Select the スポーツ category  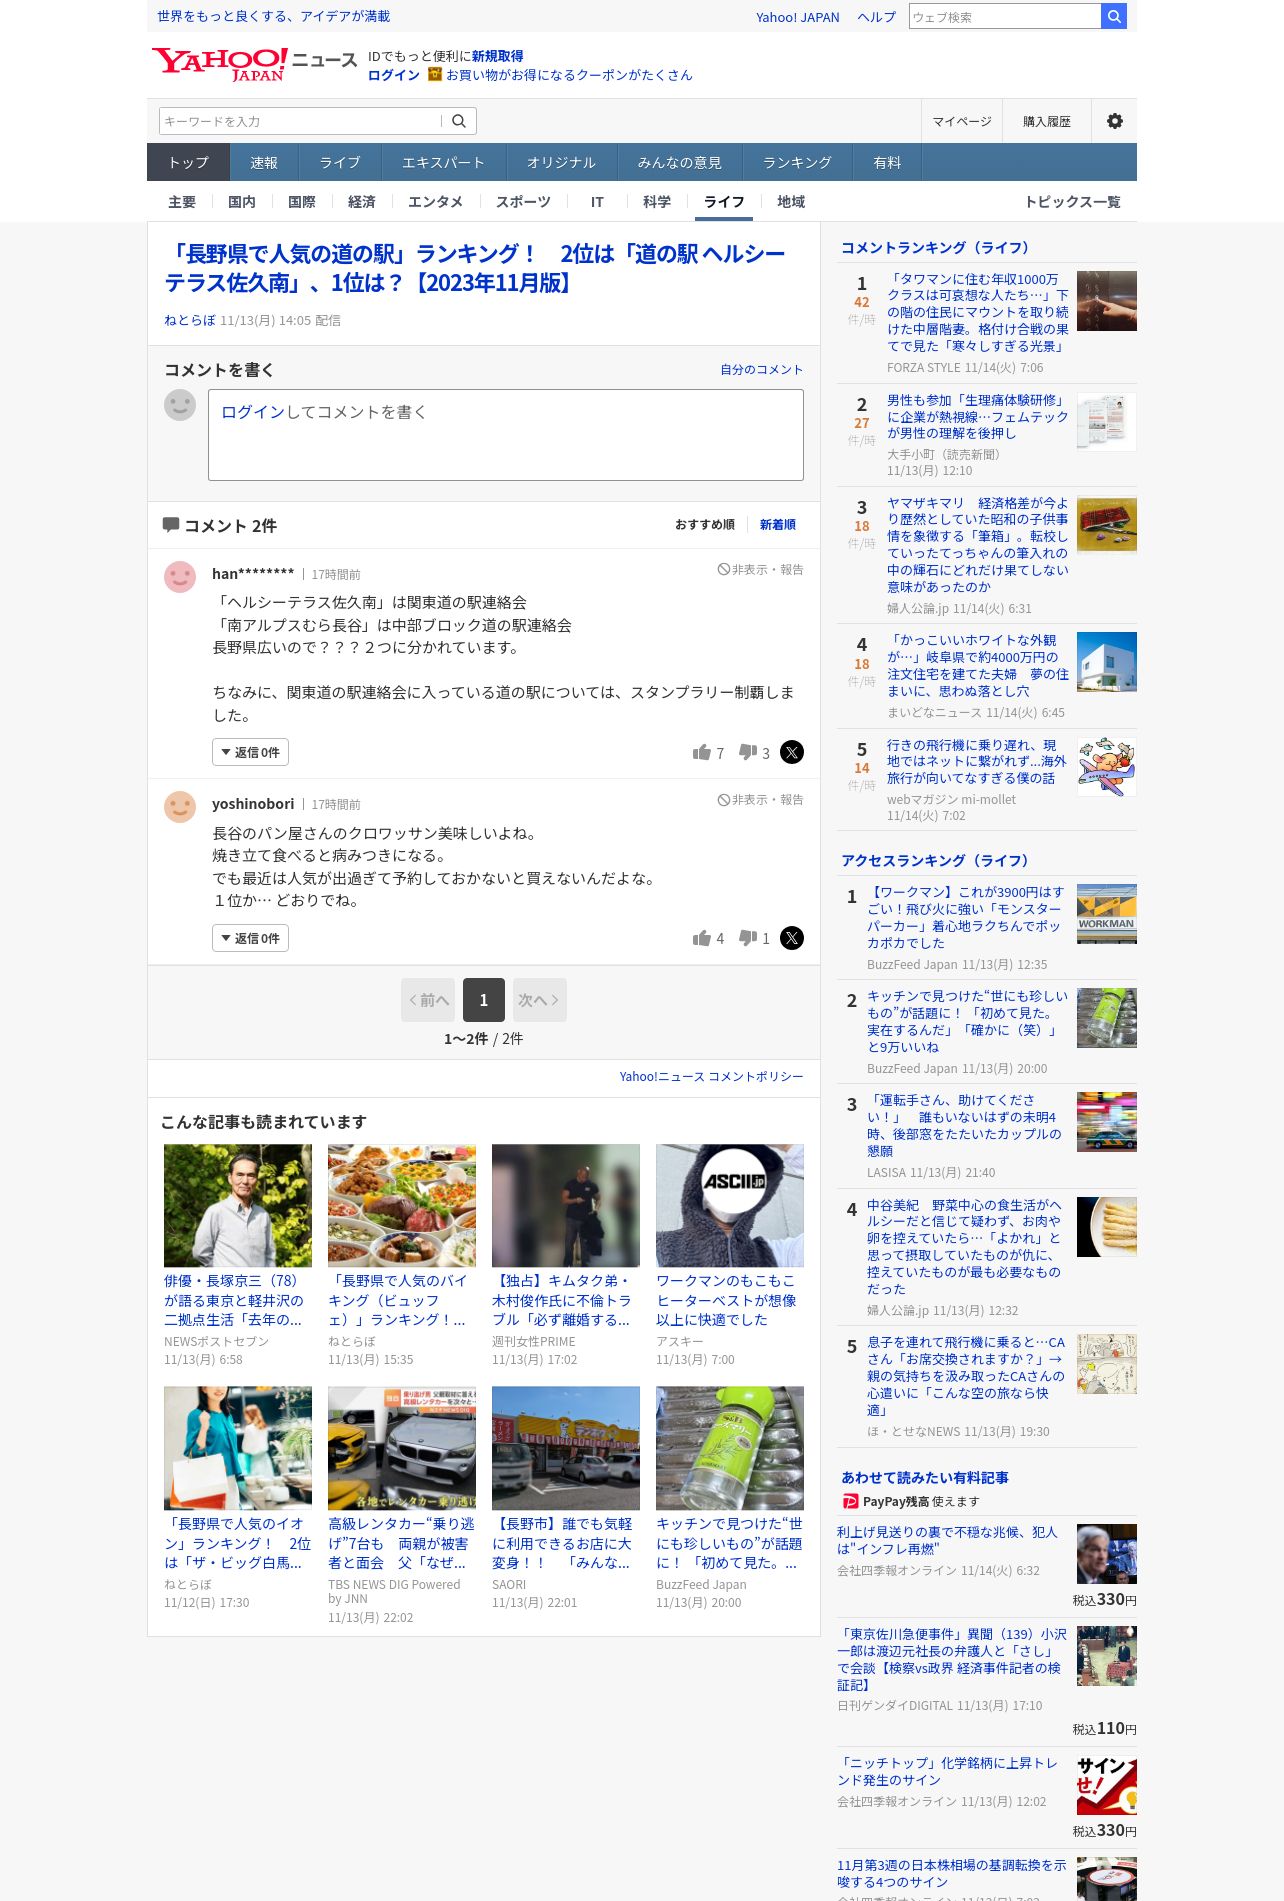pyautogui.click(x=523, y=202)
